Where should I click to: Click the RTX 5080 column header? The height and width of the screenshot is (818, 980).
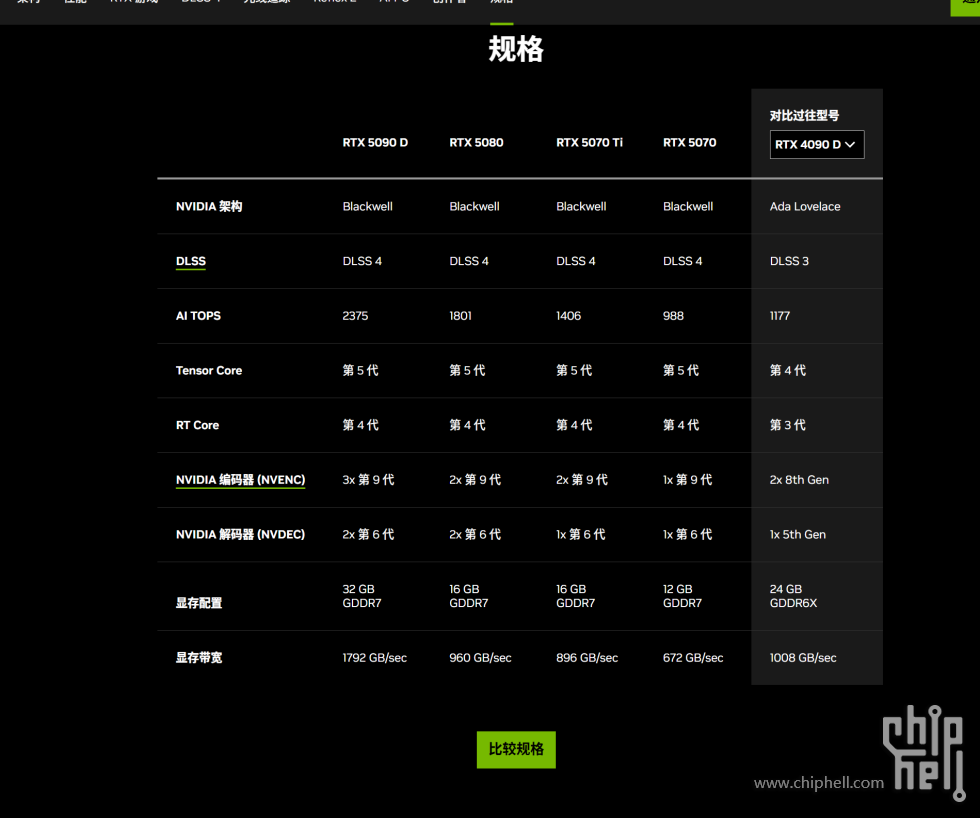pyautogui.click(x=476, y=142)
